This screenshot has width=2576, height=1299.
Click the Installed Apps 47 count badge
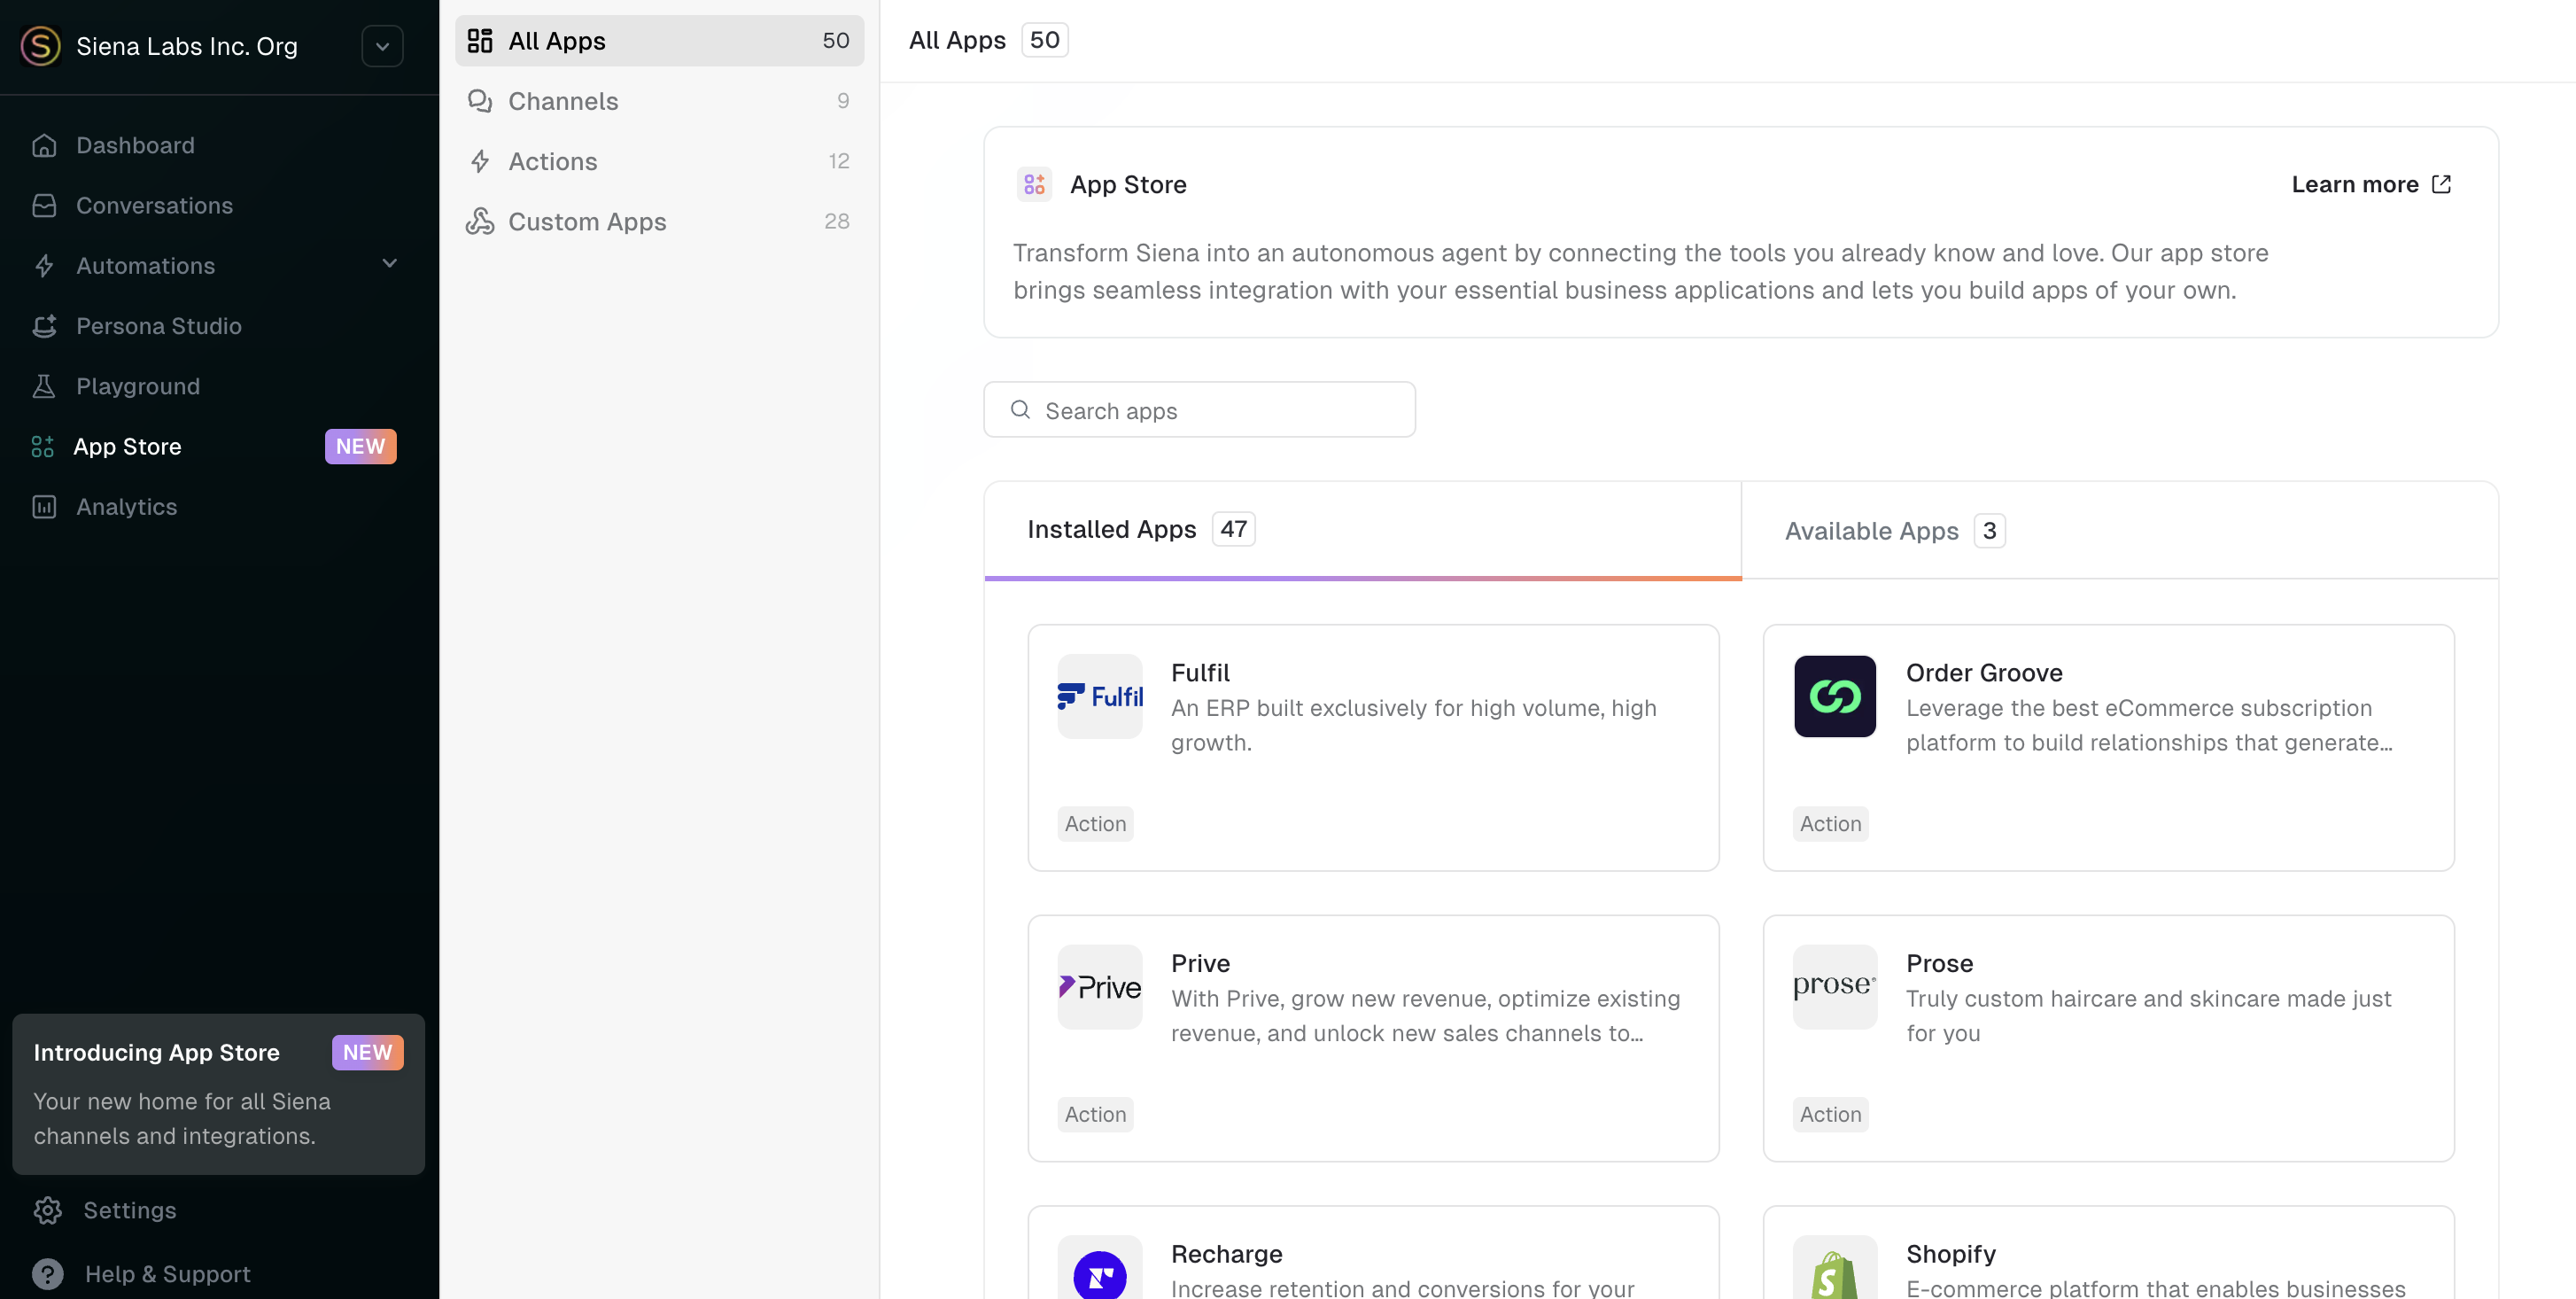pyautogui.click(x=1233, y=528)
